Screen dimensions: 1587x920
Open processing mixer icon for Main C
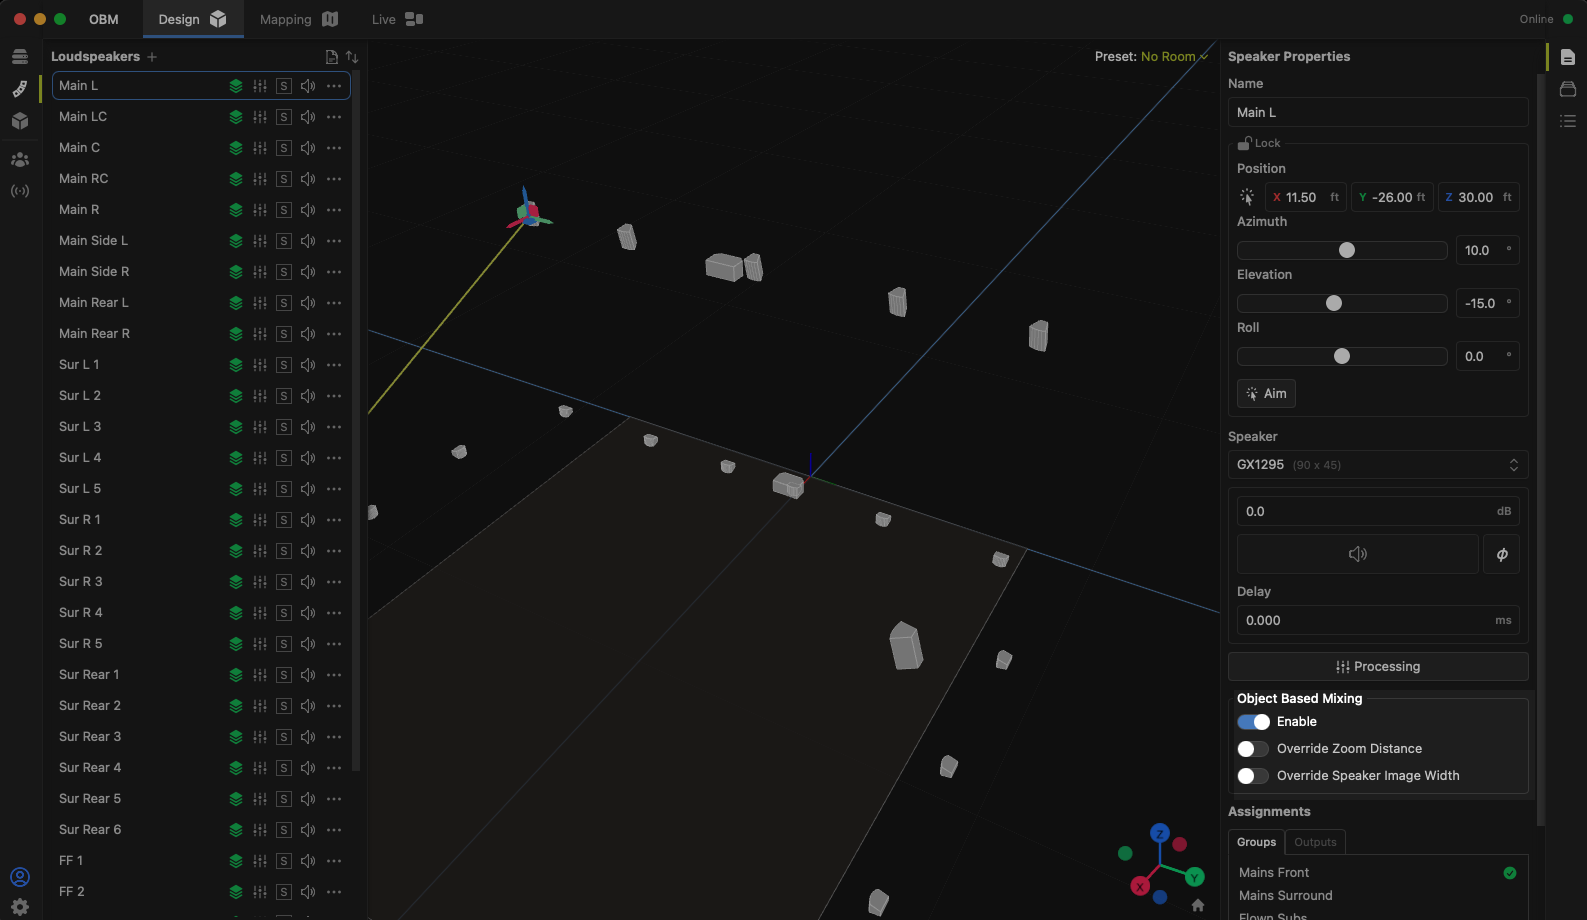260,148
